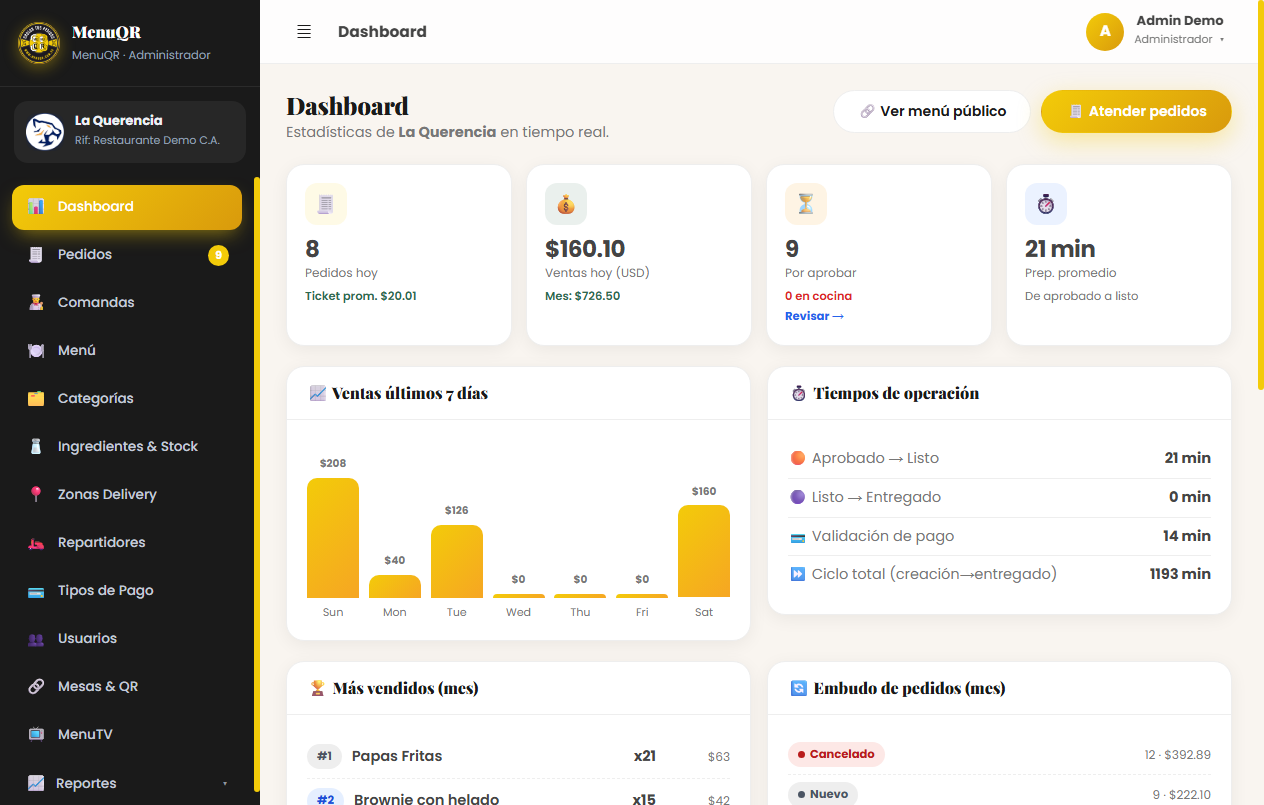Click the Atender pedidos button
The image size is (1264, 805).
pos(1136,111)
